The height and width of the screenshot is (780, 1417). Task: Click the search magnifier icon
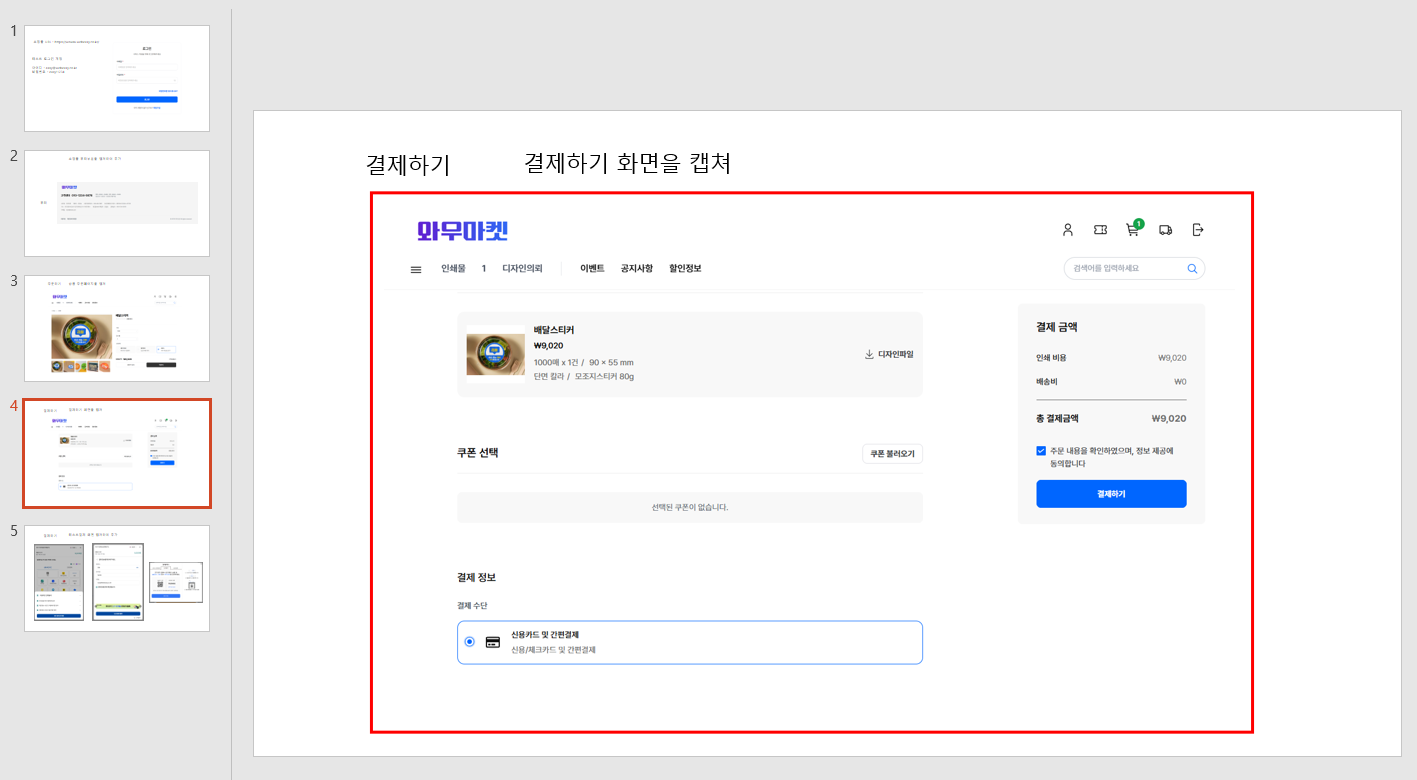(x=1191, y=269)
